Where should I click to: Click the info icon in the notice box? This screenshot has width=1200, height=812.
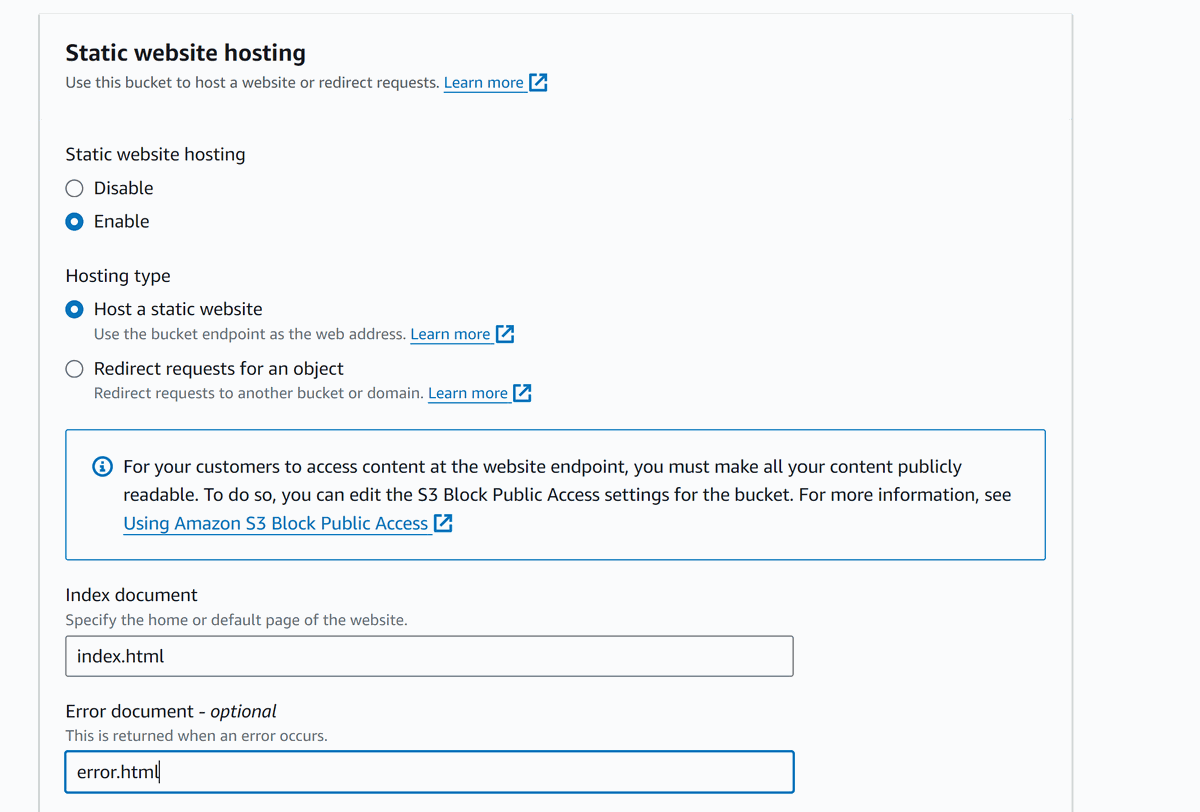102,467
